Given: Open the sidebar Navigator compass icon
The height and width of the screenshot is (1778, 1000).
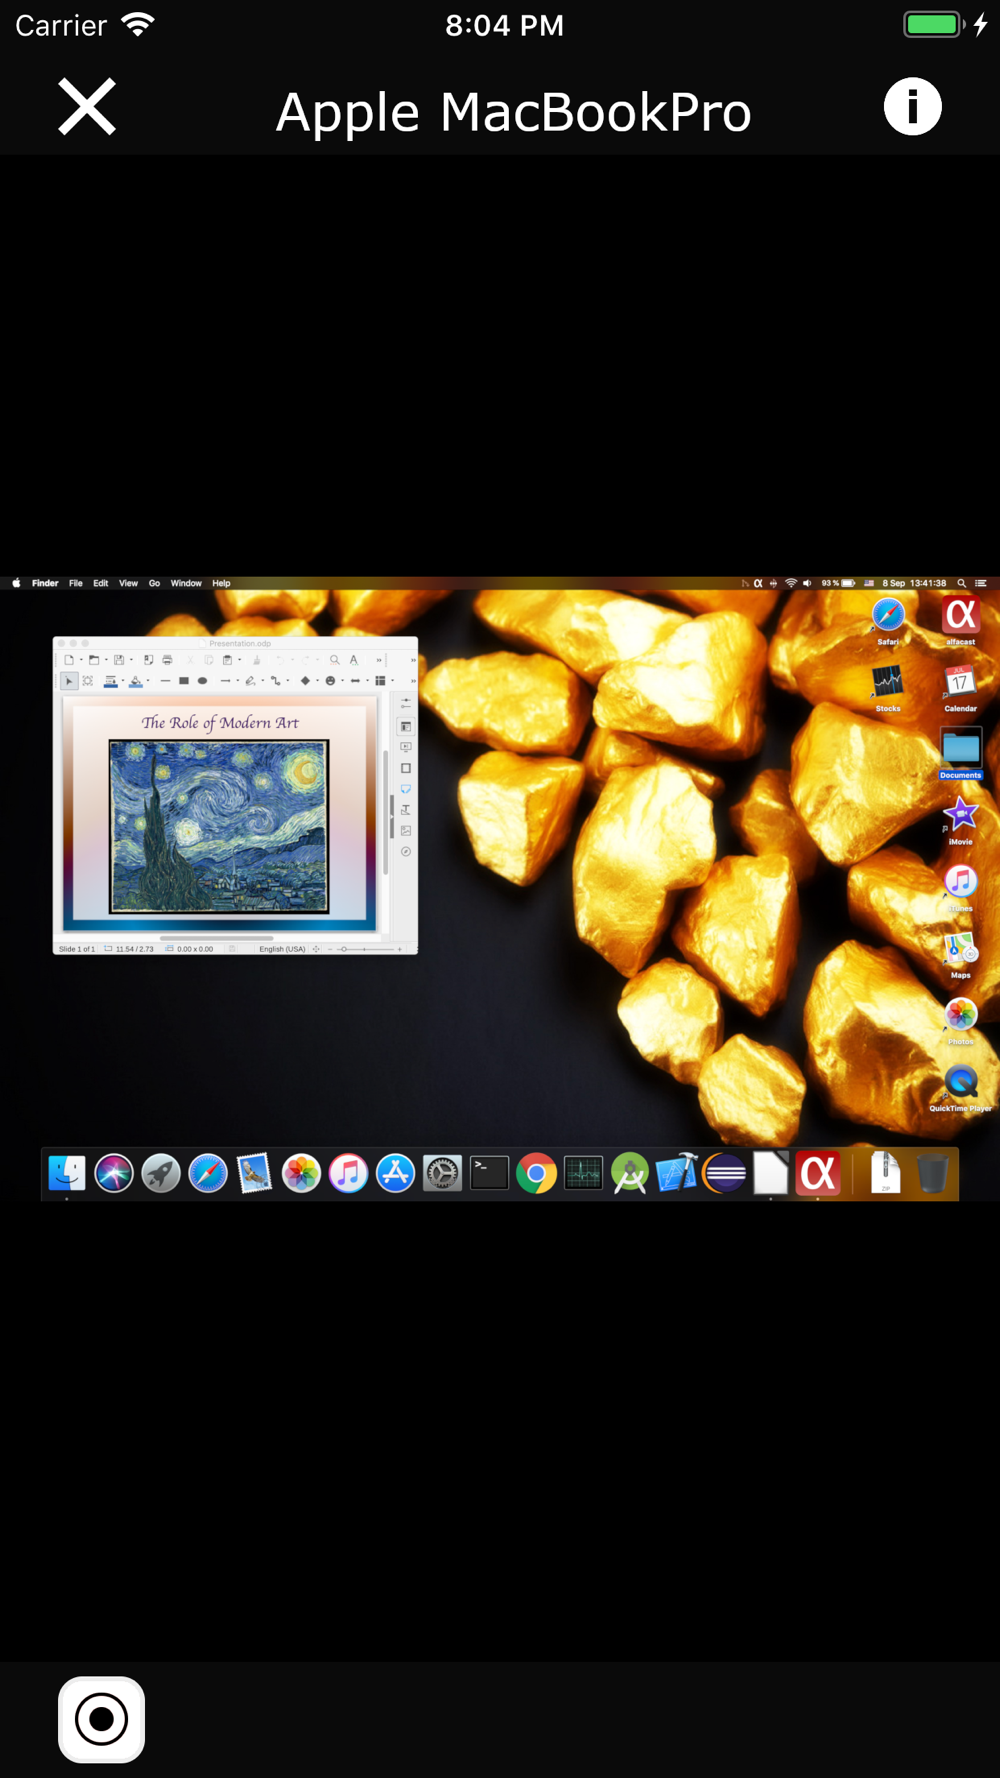Looking at the screenshot, I should coord(406,852).
